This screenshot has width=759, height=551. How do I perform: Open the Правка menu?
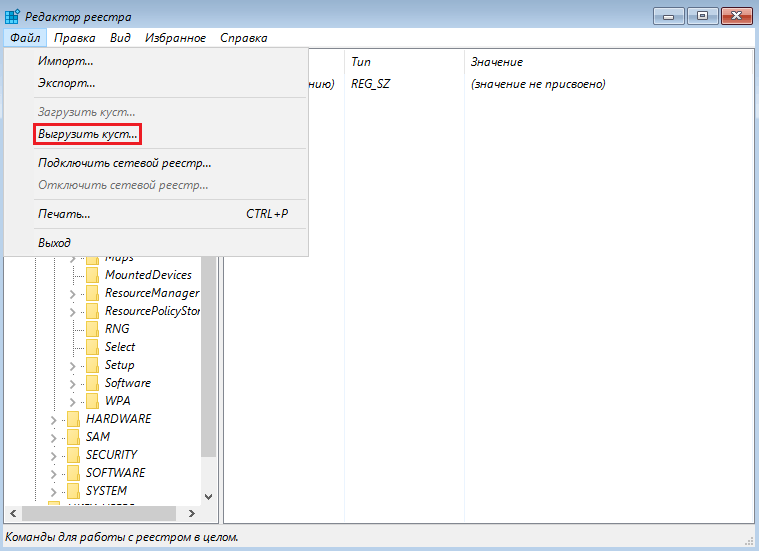pyautogui.click(x=75, y=38)
